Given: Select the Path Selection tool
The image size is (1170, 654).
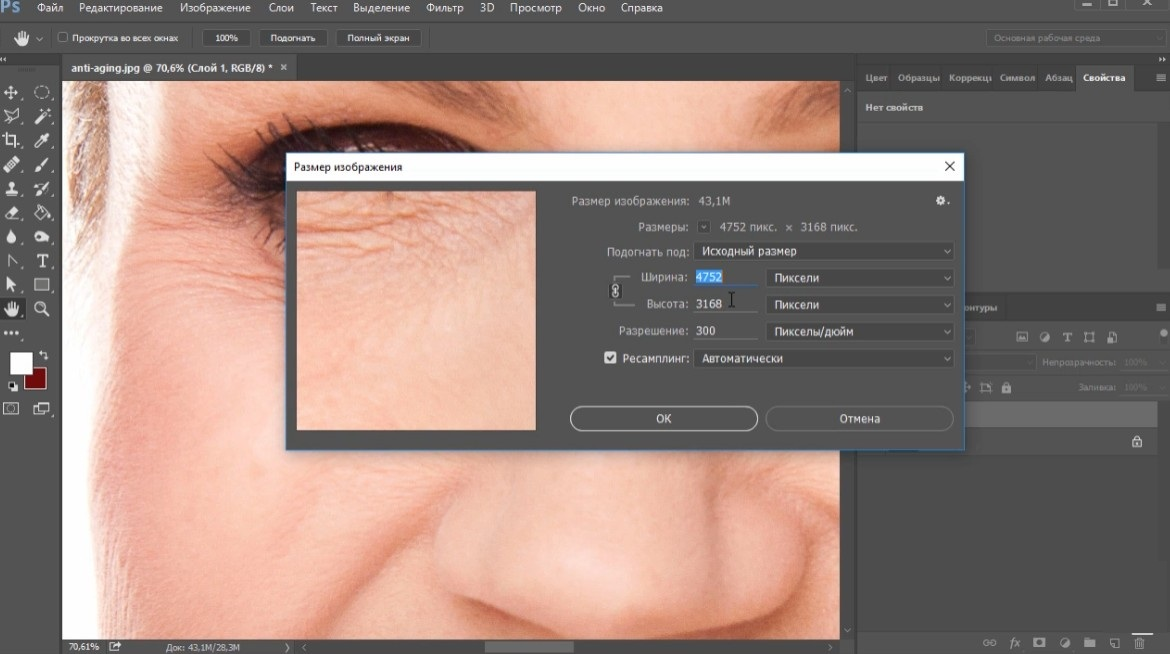Looking at the screenshot, I should tap(11, 284).
